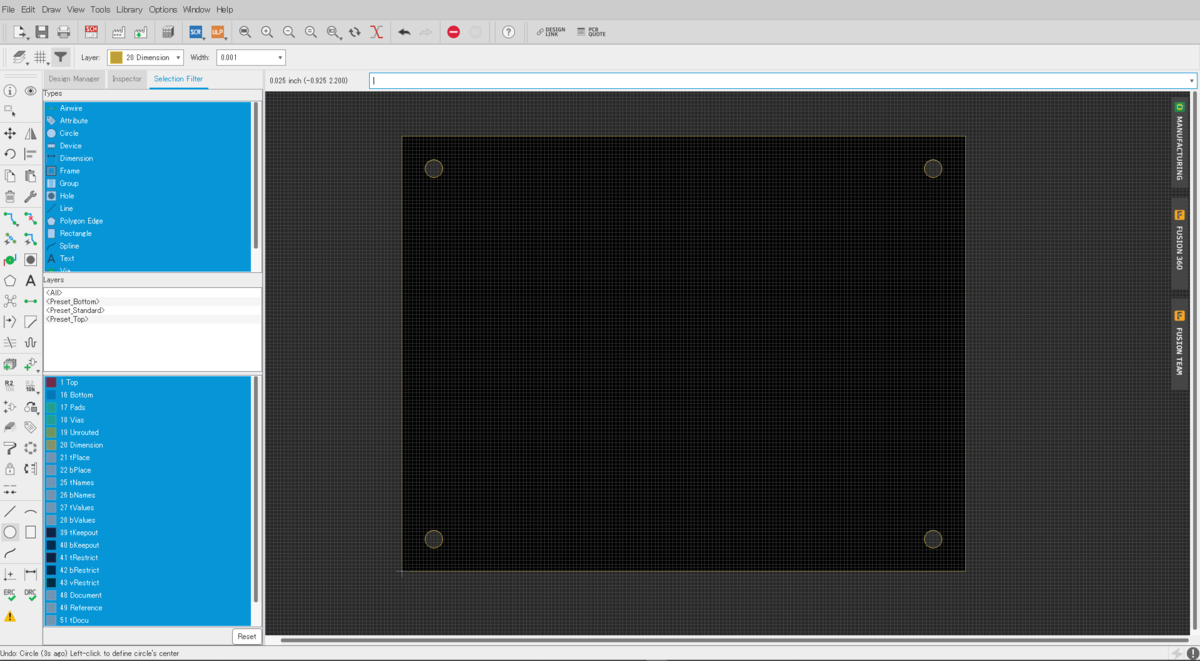Viewport: 1200px width, 661px height.
Task: Toggle the eye Show tool icon
Action: (x=30, y=91)
